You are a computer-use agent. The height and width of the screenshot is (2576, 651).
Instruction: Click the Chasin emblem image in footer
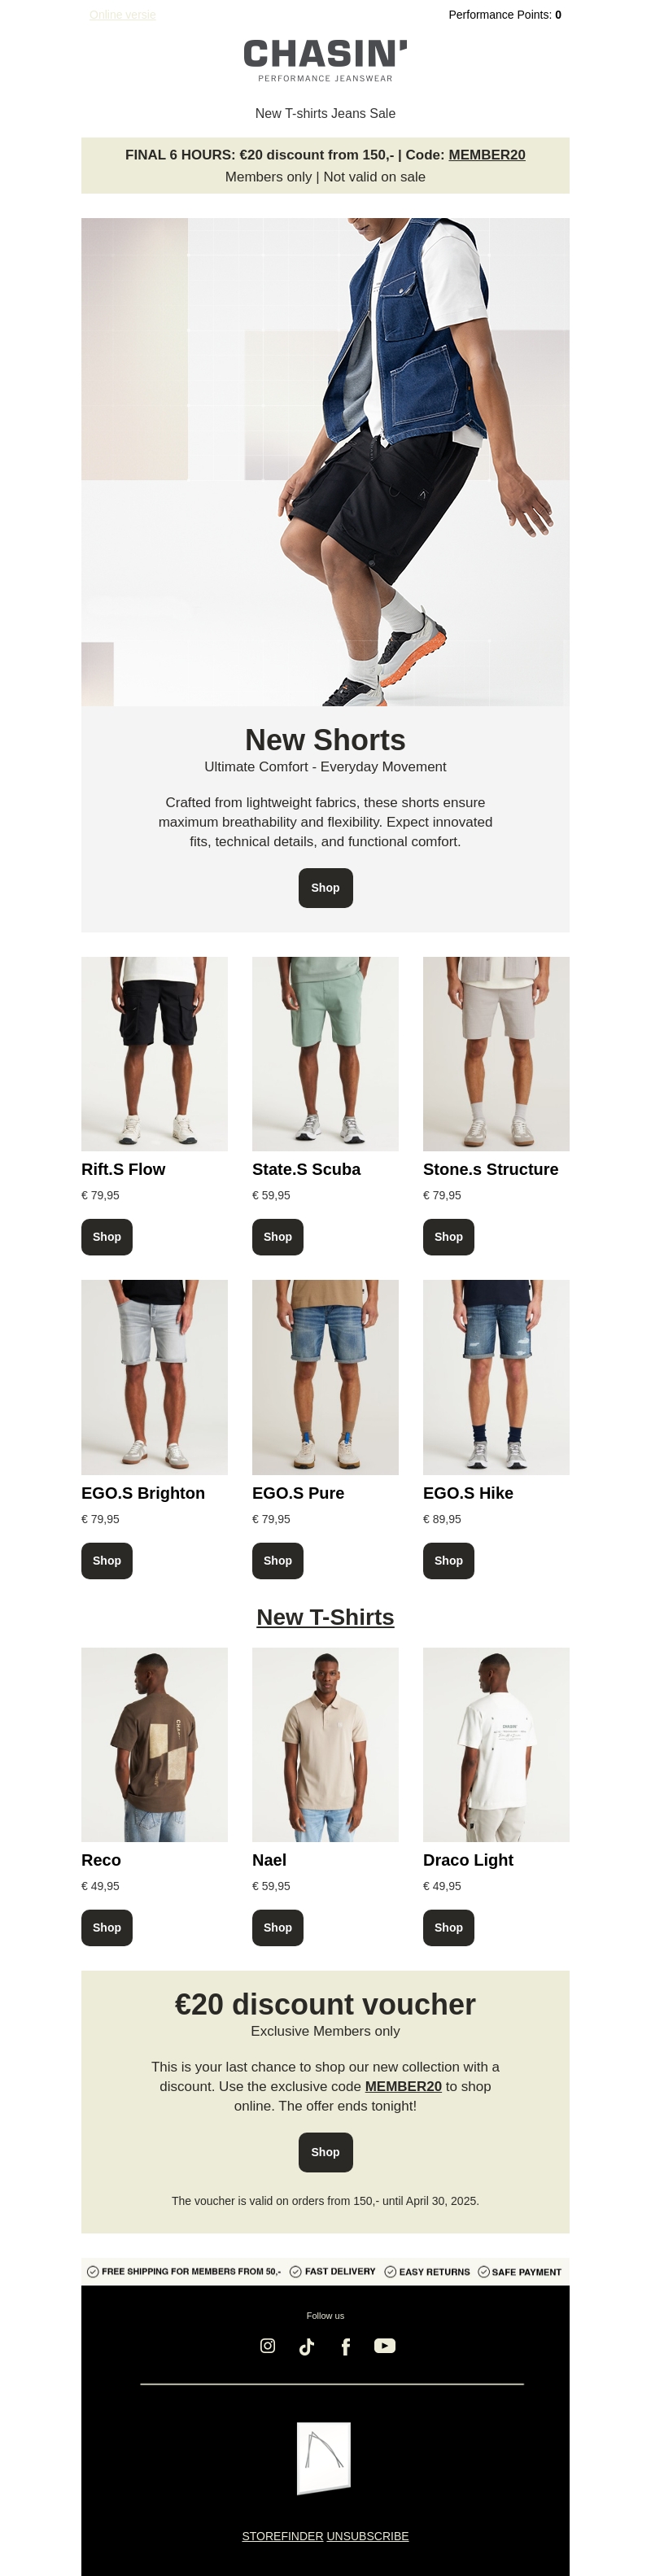325,2458
